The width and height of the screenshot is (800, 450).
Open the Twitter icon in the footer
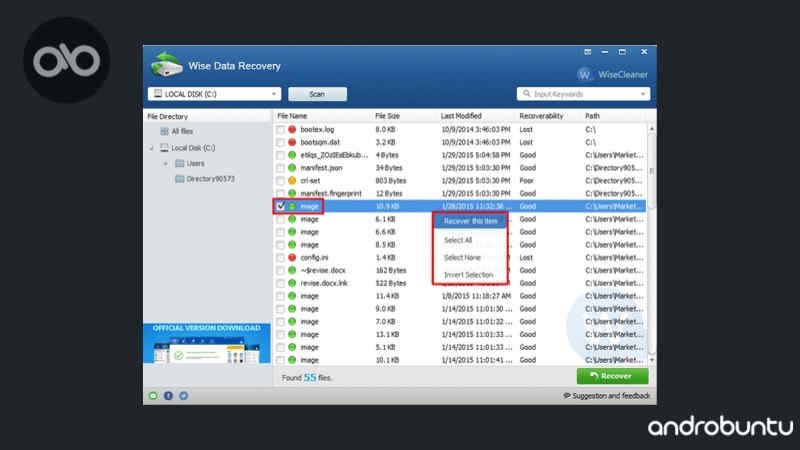184,396
